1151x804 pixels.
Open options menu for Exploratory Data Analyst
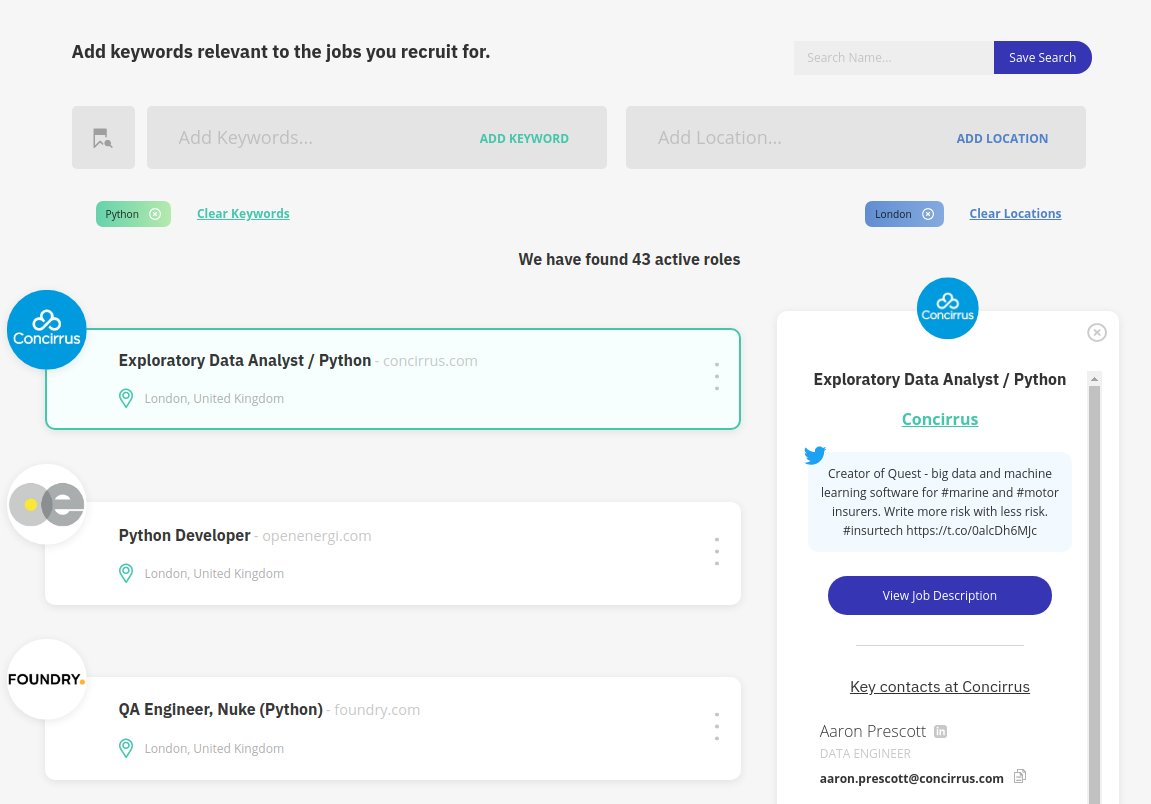tap(716, 376)
